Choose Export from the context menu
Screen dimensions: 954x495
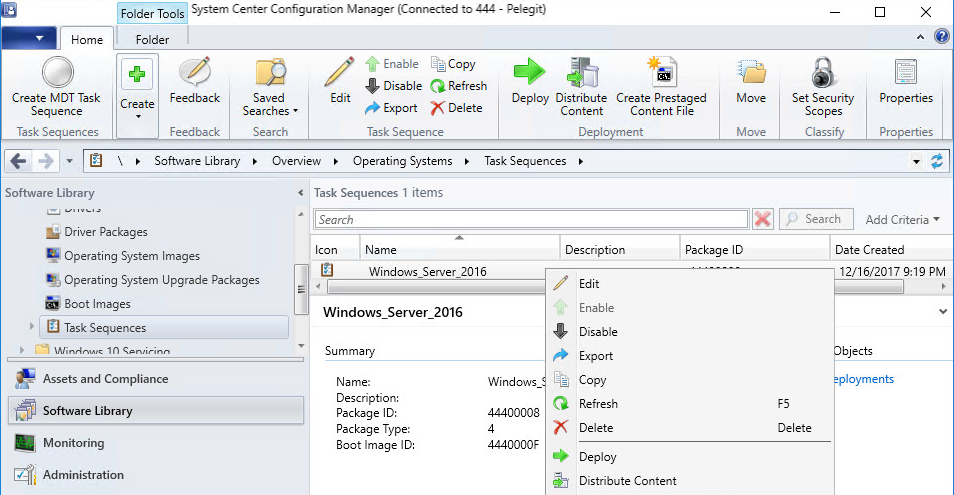coord(689,356)
